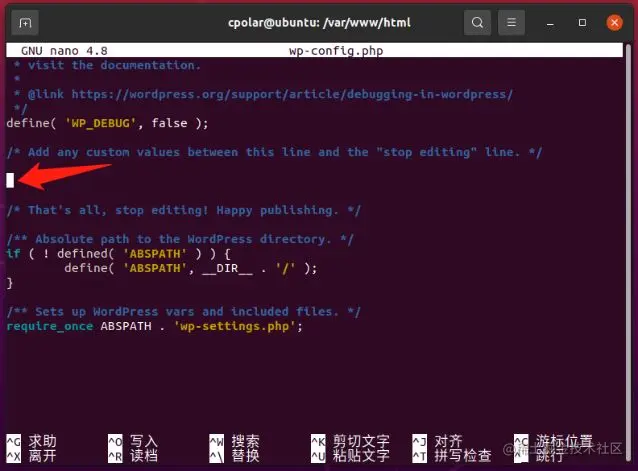Click the 'That's all, stop editing' comment
This screenshot has height=471, width=638.
pyautogui.click(x=184, y=210)
